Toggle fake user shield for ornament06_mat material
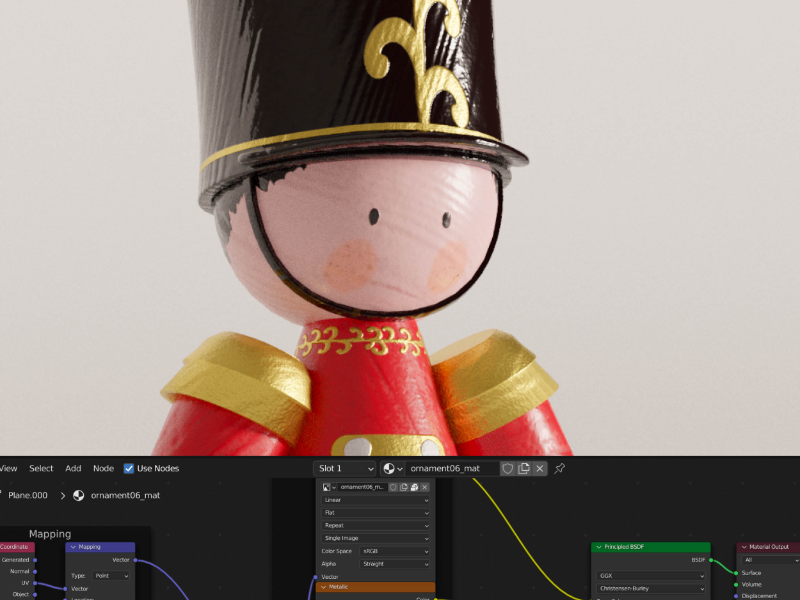The height and width of the screenshot is (600, 800). 507,468
